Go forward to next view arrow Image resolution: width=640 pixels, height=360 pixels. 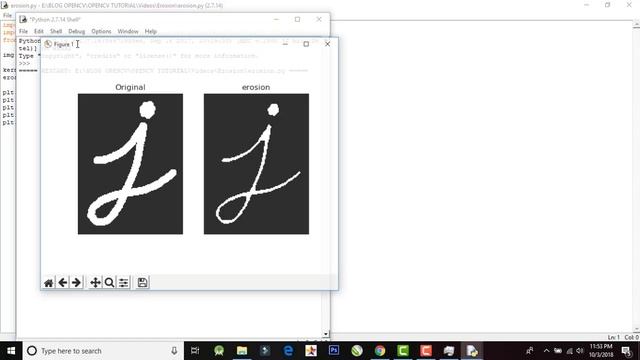tap(76, 282)
